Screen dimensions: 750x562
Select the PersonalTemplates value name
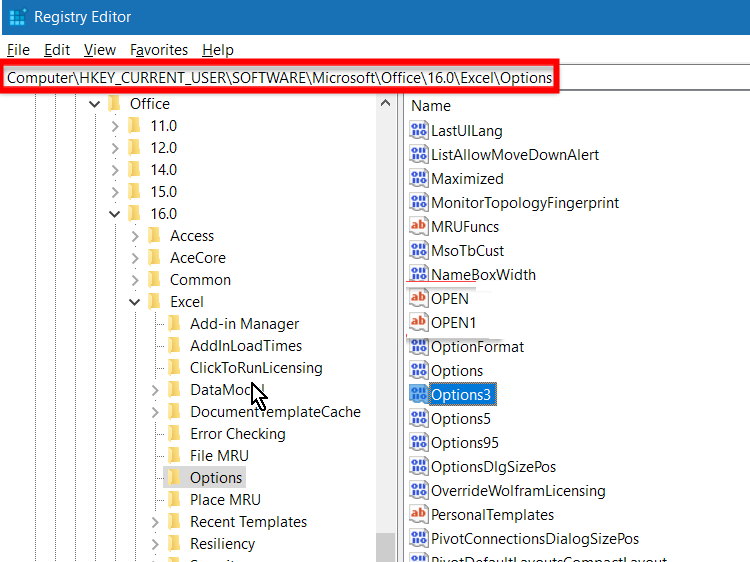tap(492, 515)
